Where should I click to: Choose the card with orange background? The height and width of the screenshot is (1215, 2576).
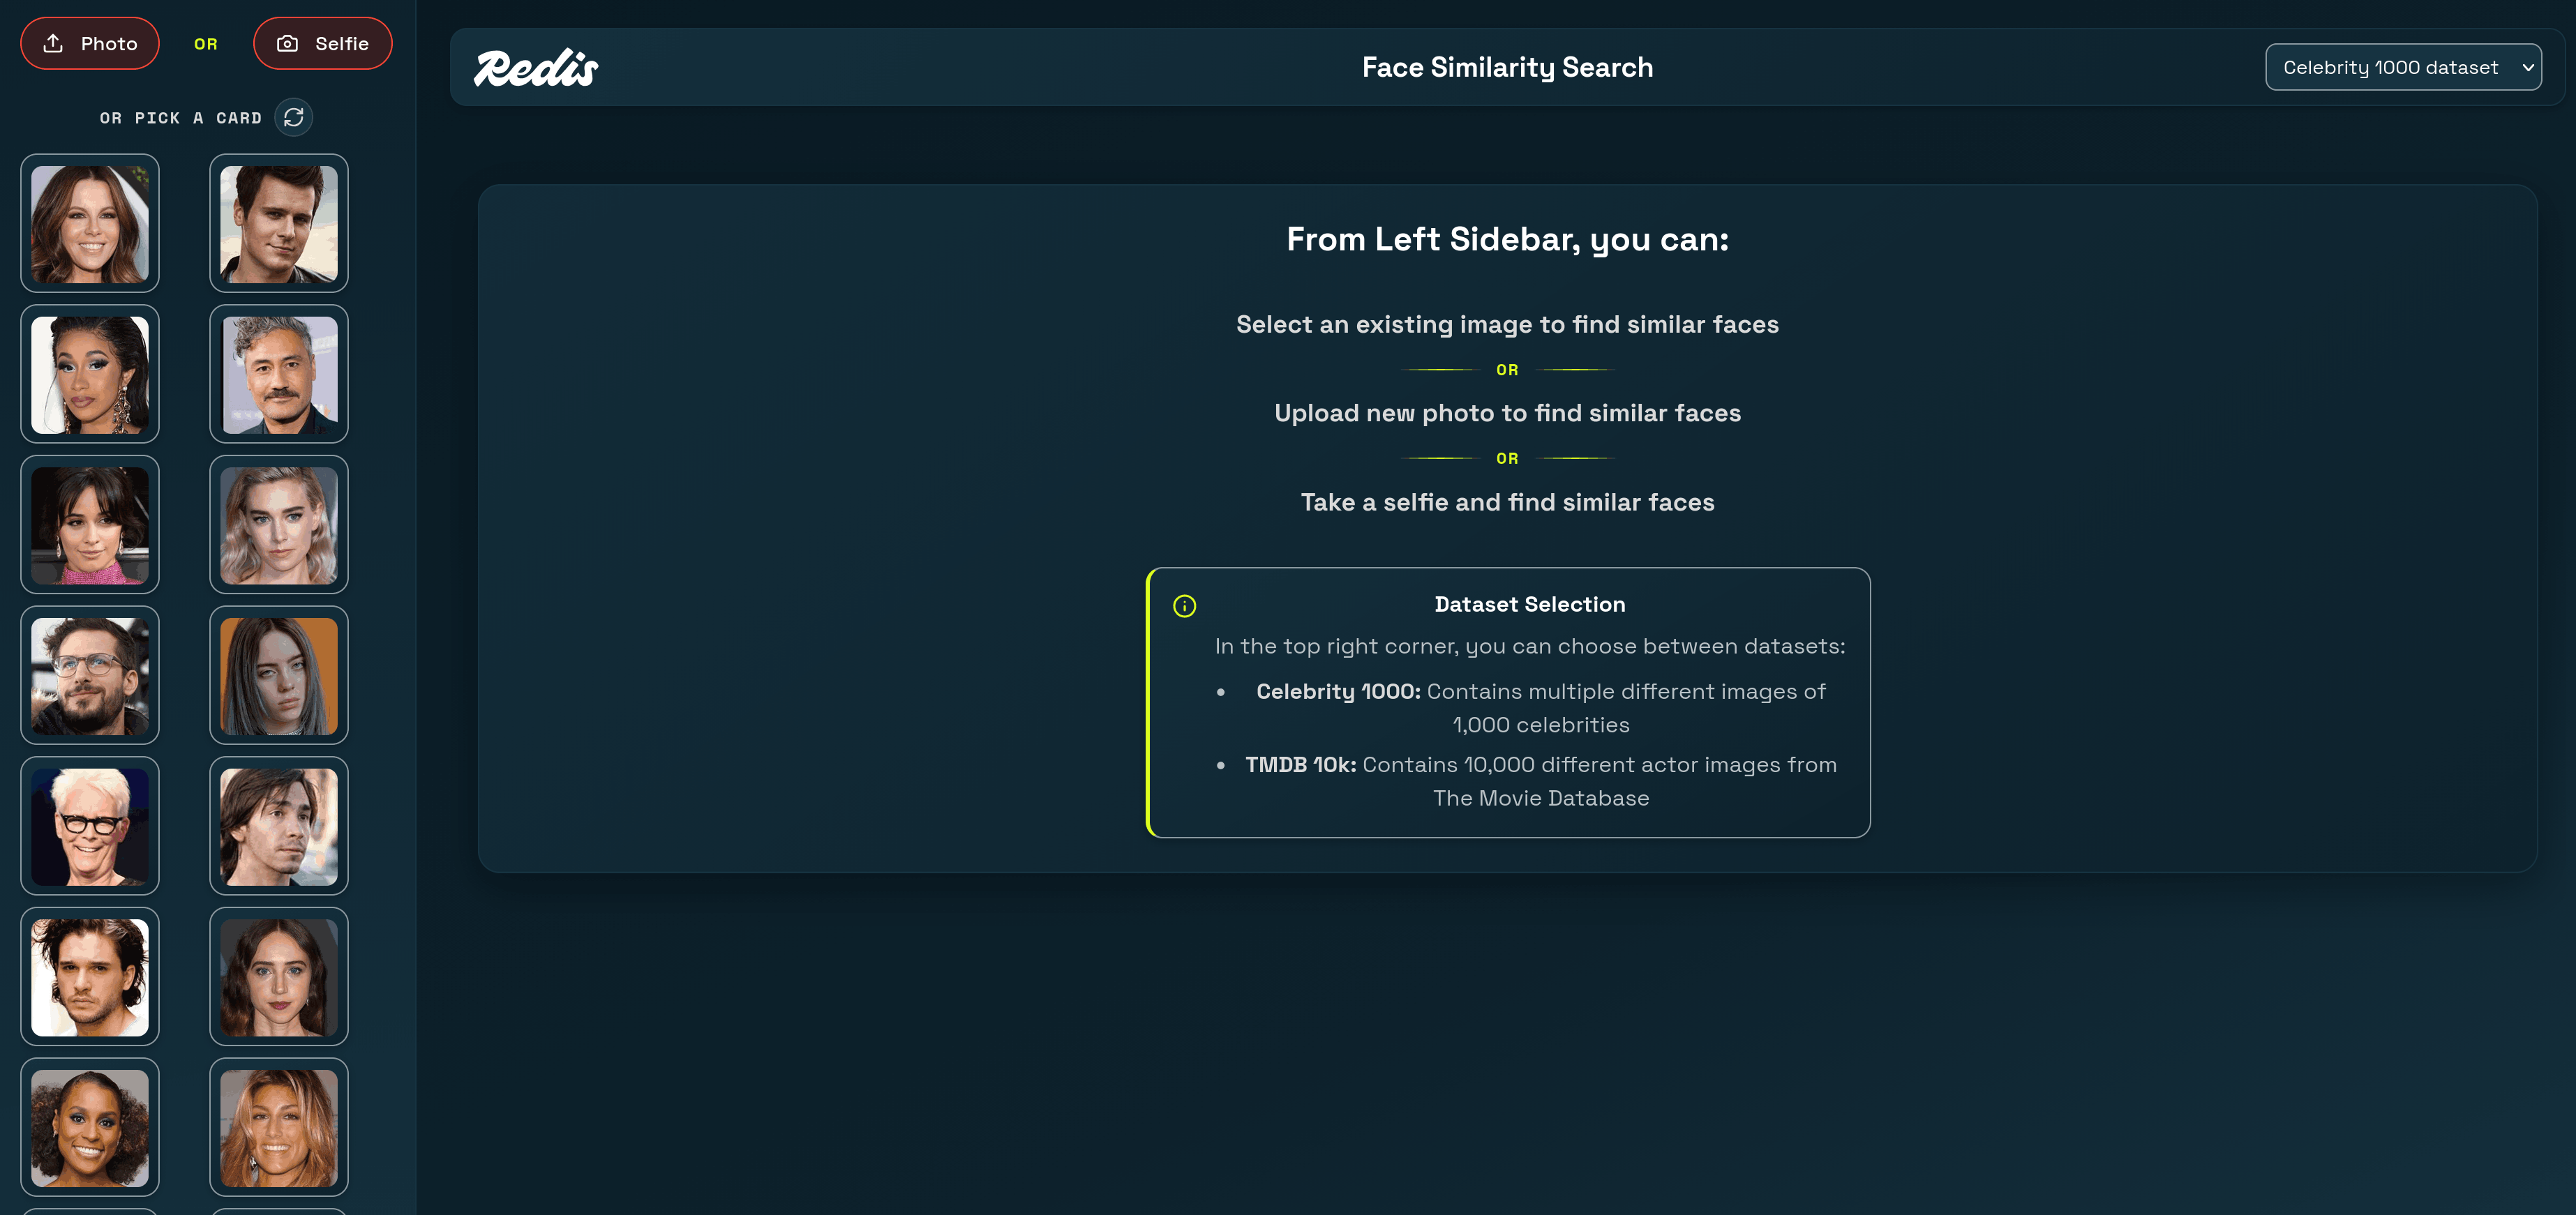point(278,675)
